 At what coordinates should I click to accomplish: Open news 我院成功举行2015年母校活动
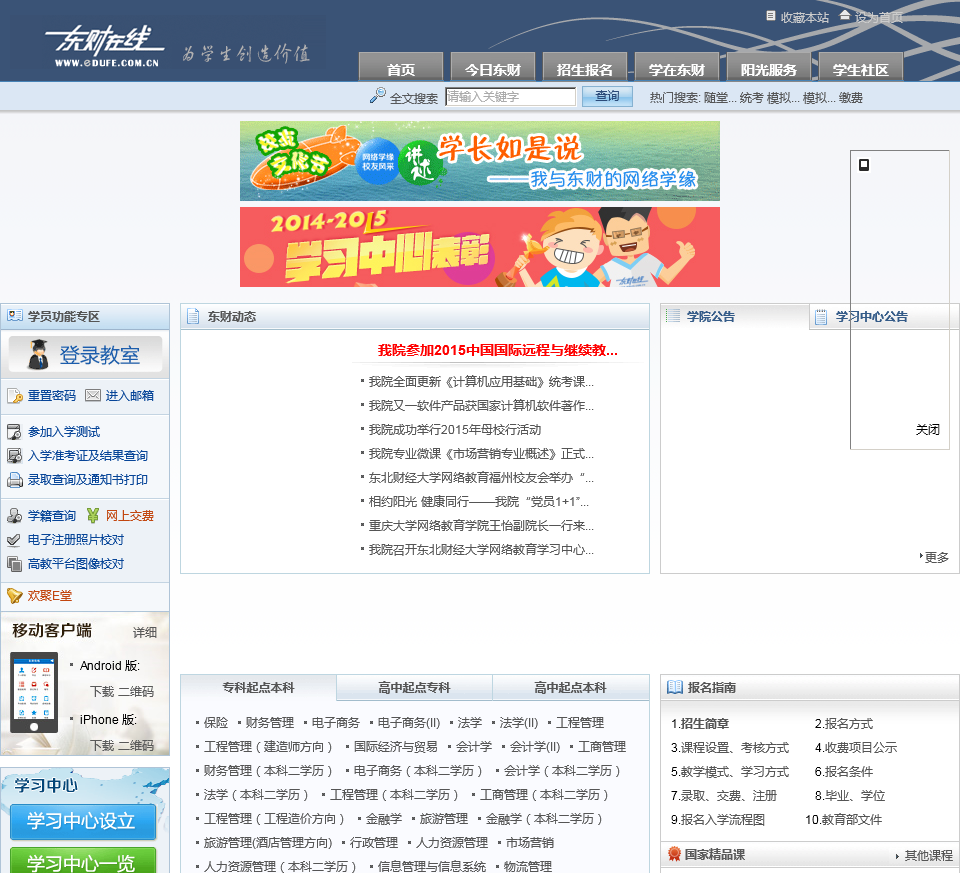click(455, 430)
